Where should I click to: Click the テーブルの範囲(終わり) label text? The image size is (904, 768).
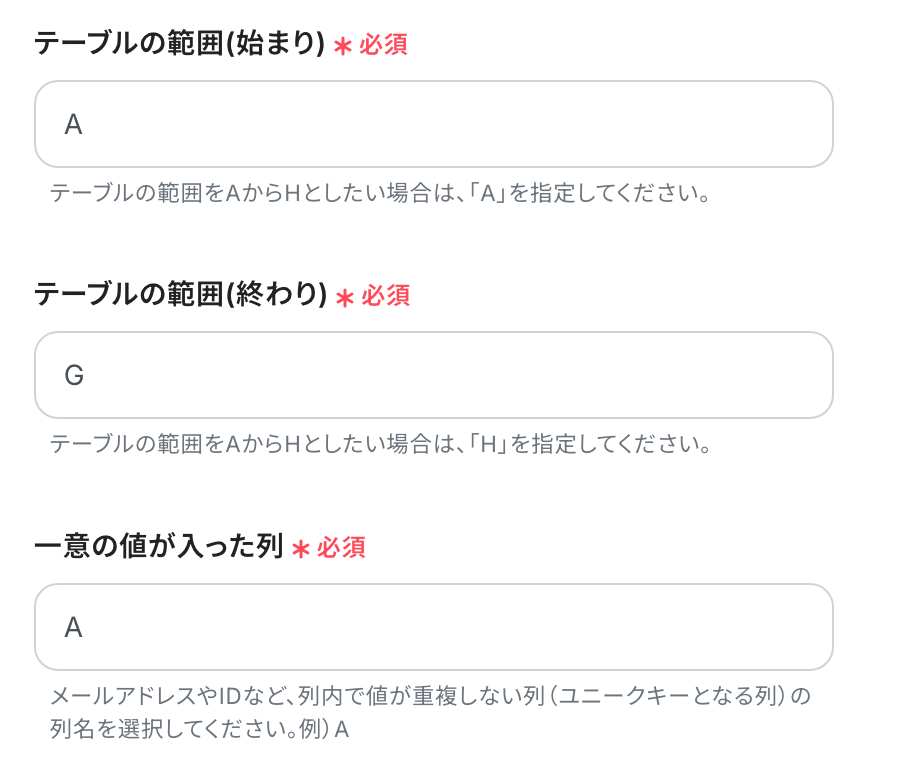click(181, 295)
